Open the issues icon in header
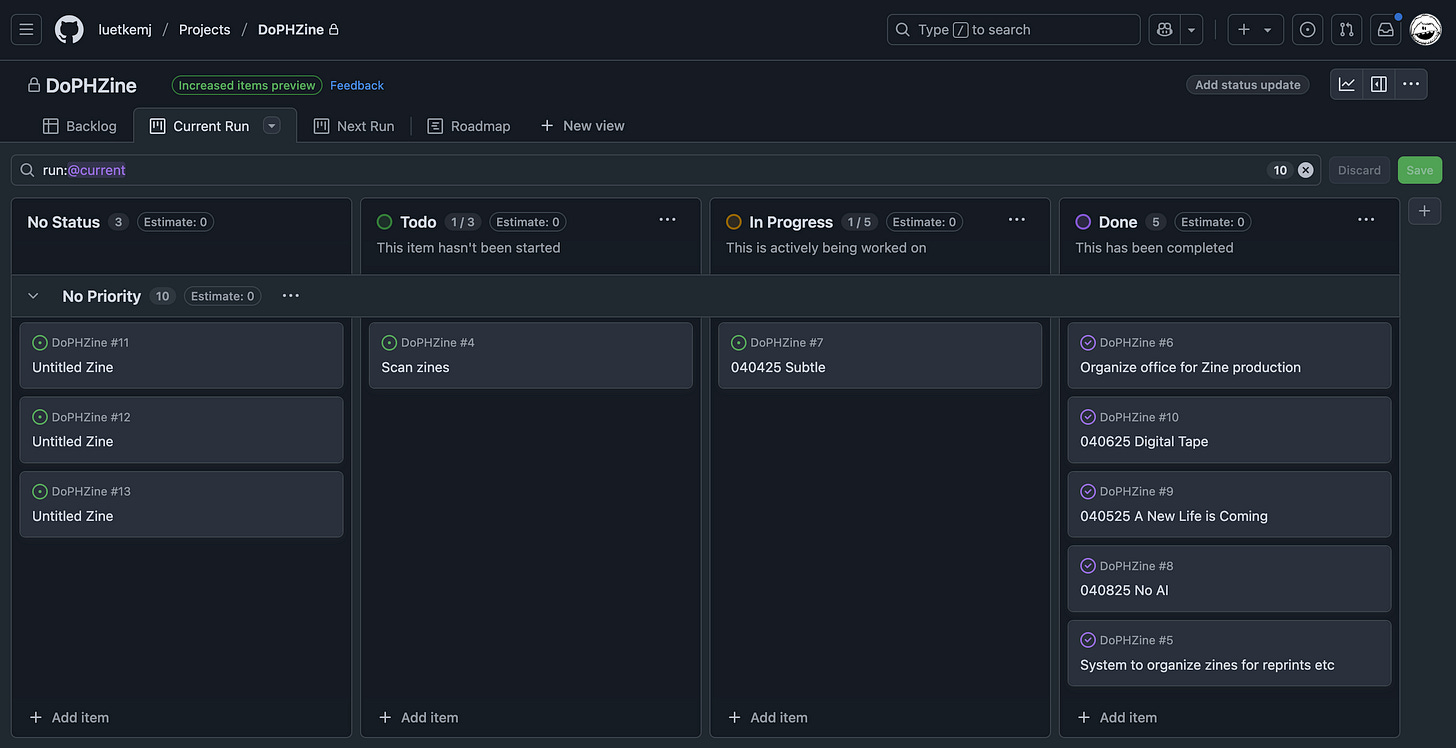The width and height of the screenshot is (1456, 748). pyautogui.click(x=1308, y=30)
